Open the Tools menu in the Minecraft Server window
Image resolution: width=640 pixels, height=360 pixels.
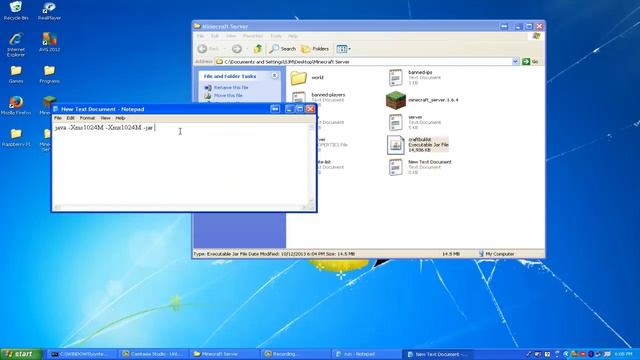(x=276, y=36)
